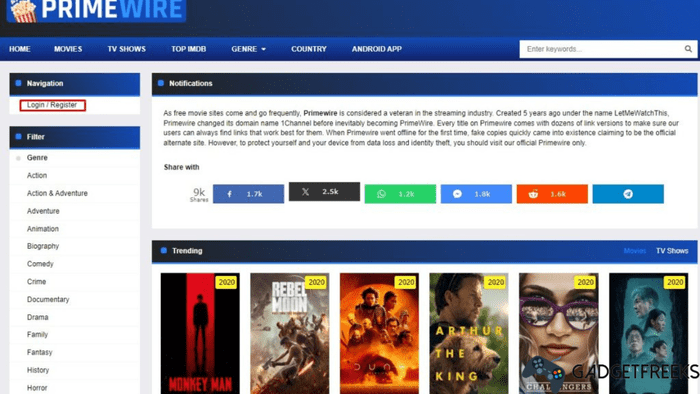Share on Facebook button
The image size is (700, 394).
coord(248,194)
